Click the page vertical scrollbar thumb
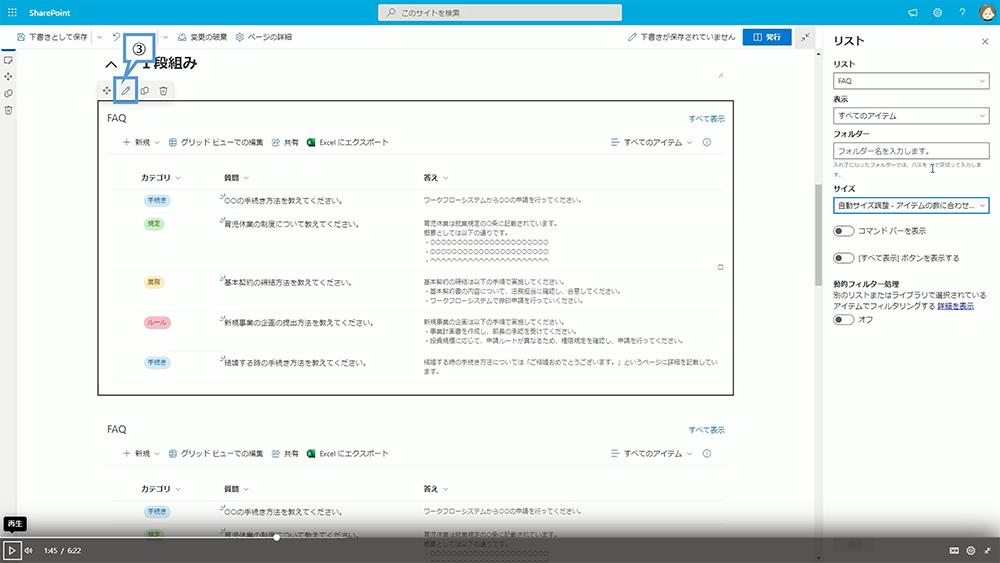This screenshot has height=563, width=1000. point(818,235)
